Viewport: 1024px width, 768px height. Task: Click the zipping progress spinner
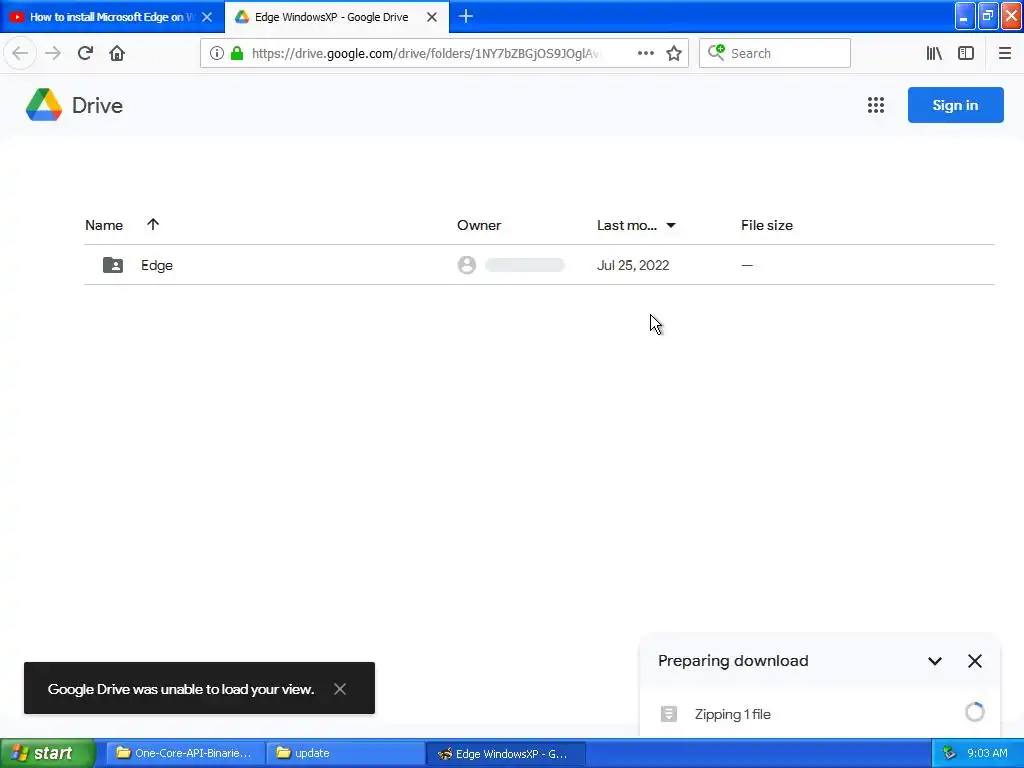(x=974, y=712)
